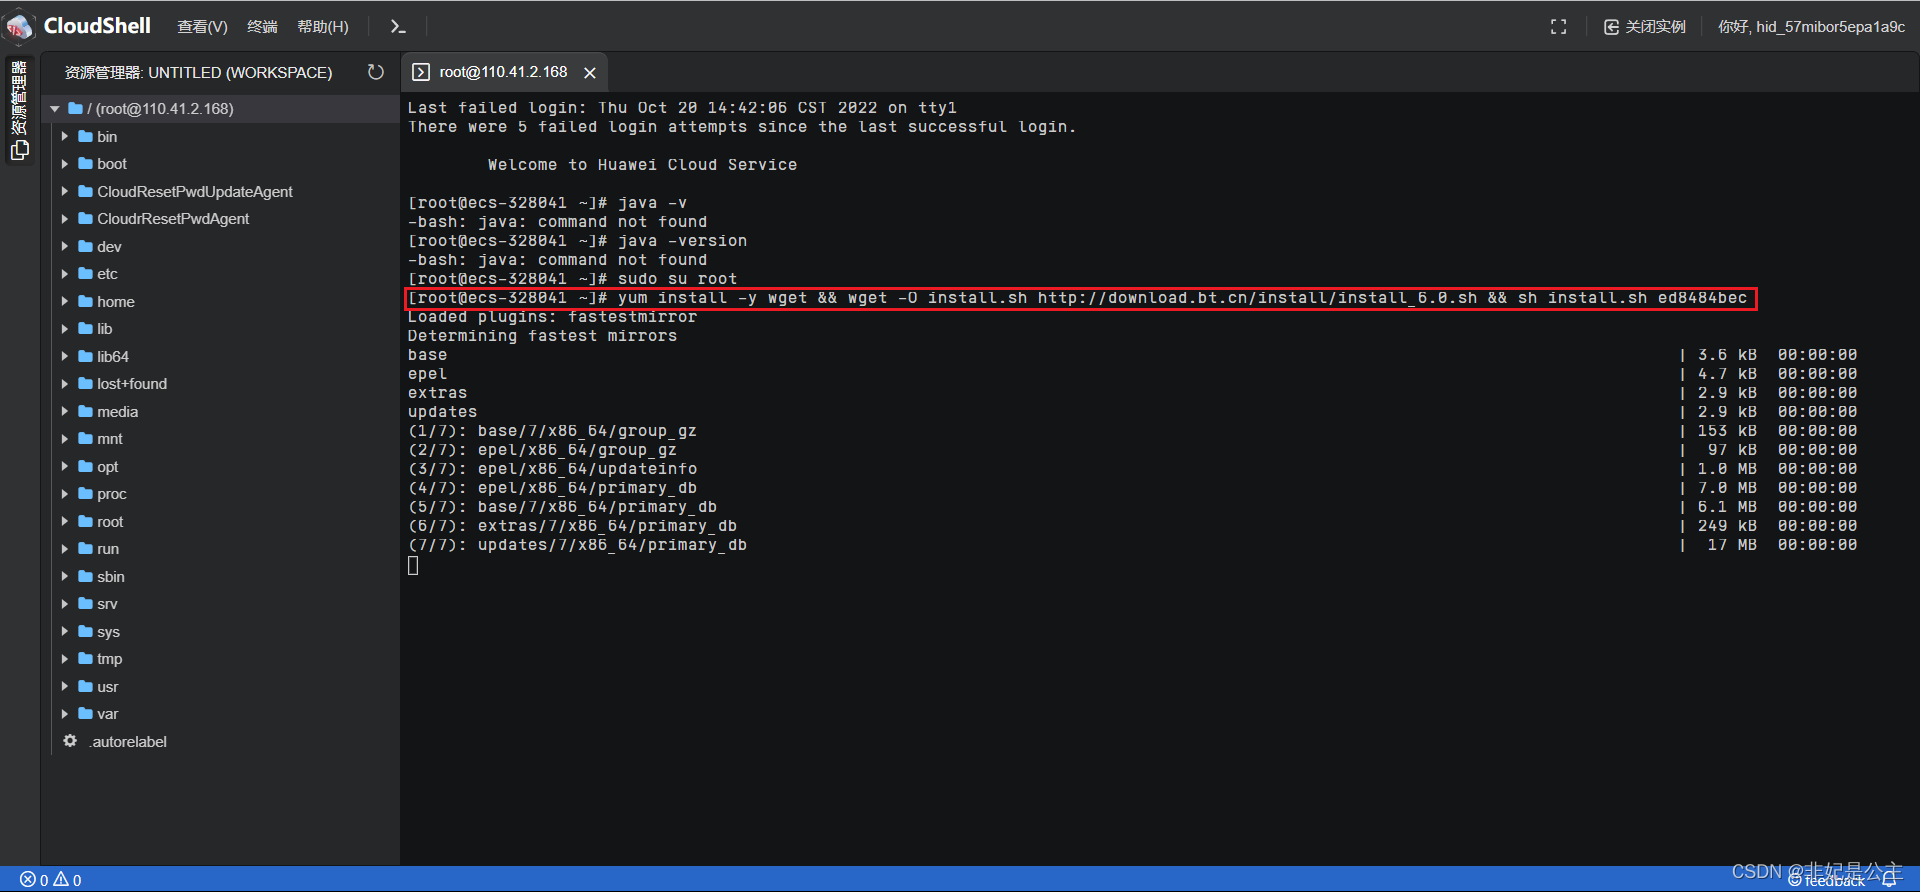Click the 关闭实例 button
Screen dimensions: 1920x892
pos(1645,27)
